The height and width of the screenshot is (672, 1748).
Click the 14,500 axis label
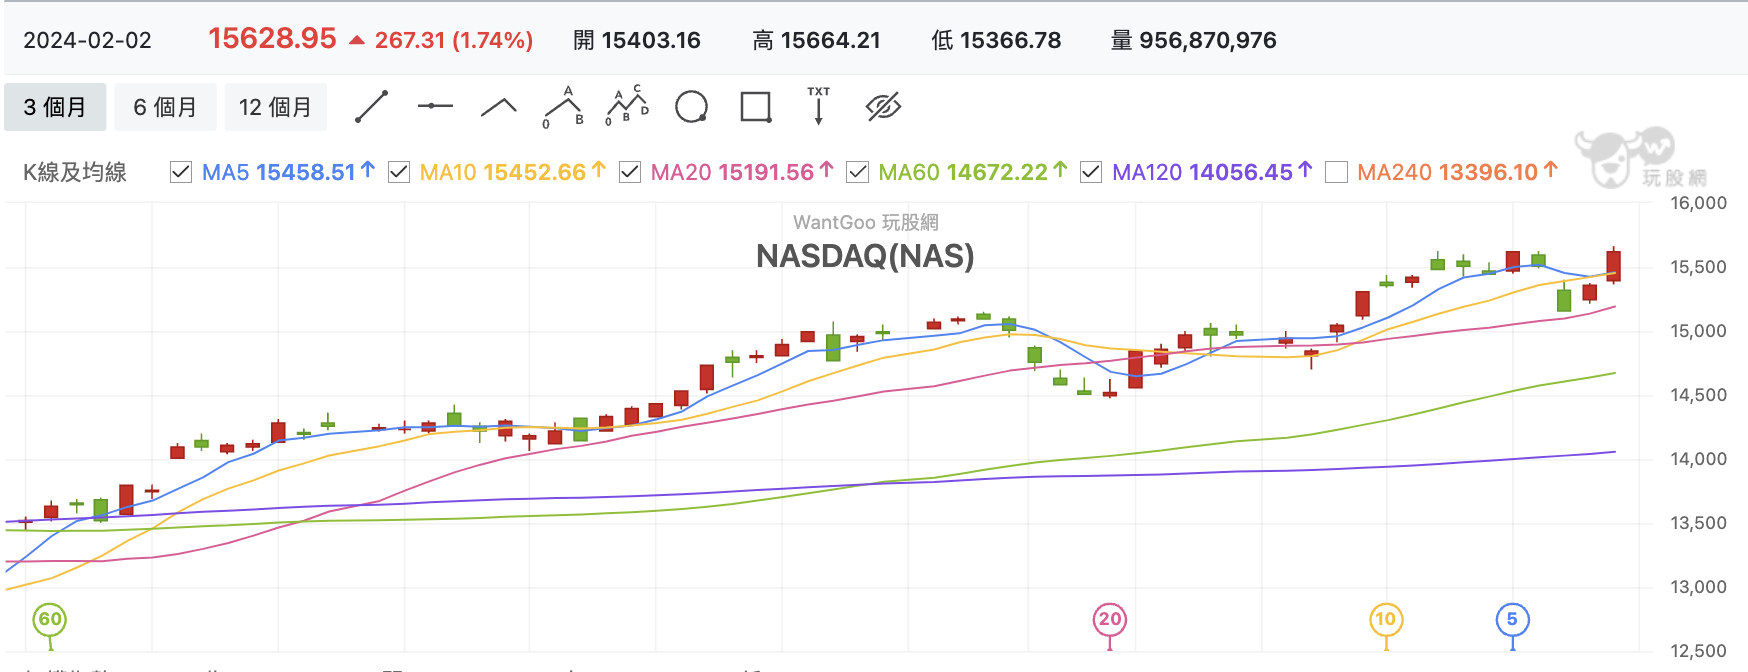pos(1698,395)
